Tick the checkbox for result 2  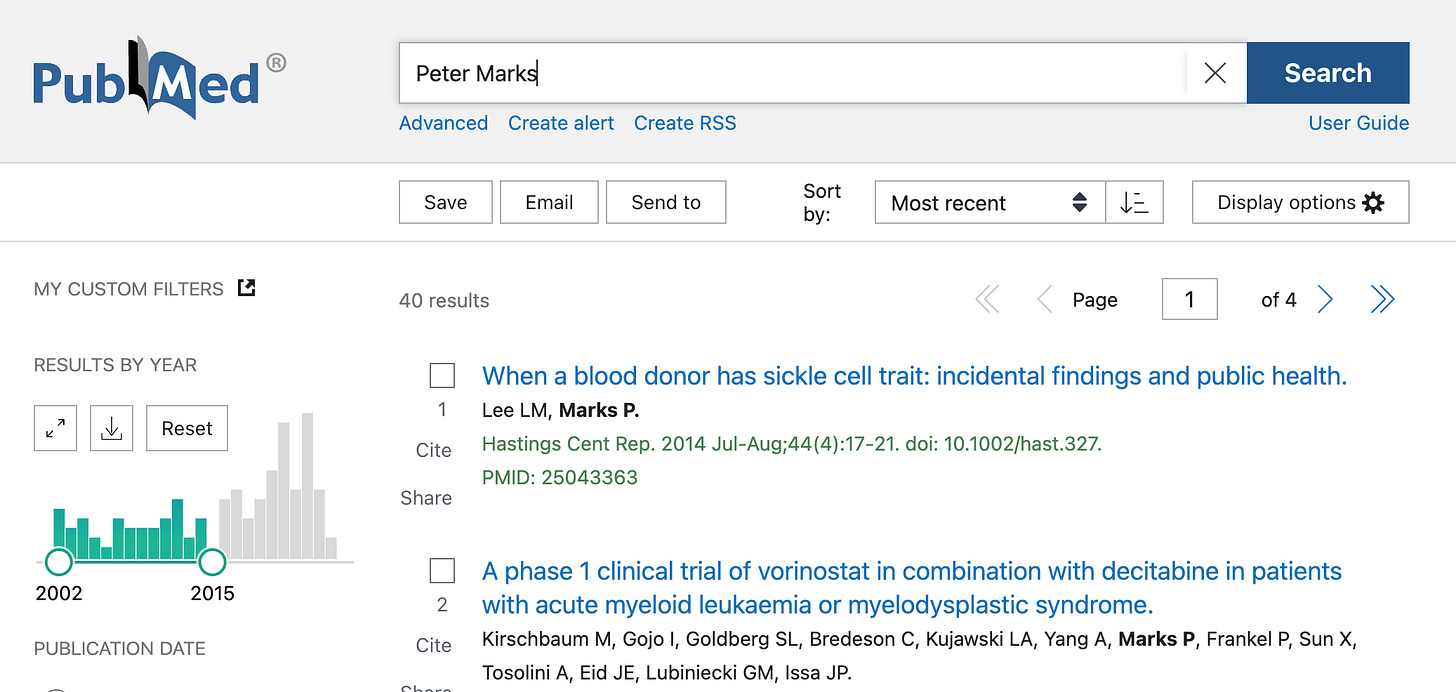(x=442, y=571)
